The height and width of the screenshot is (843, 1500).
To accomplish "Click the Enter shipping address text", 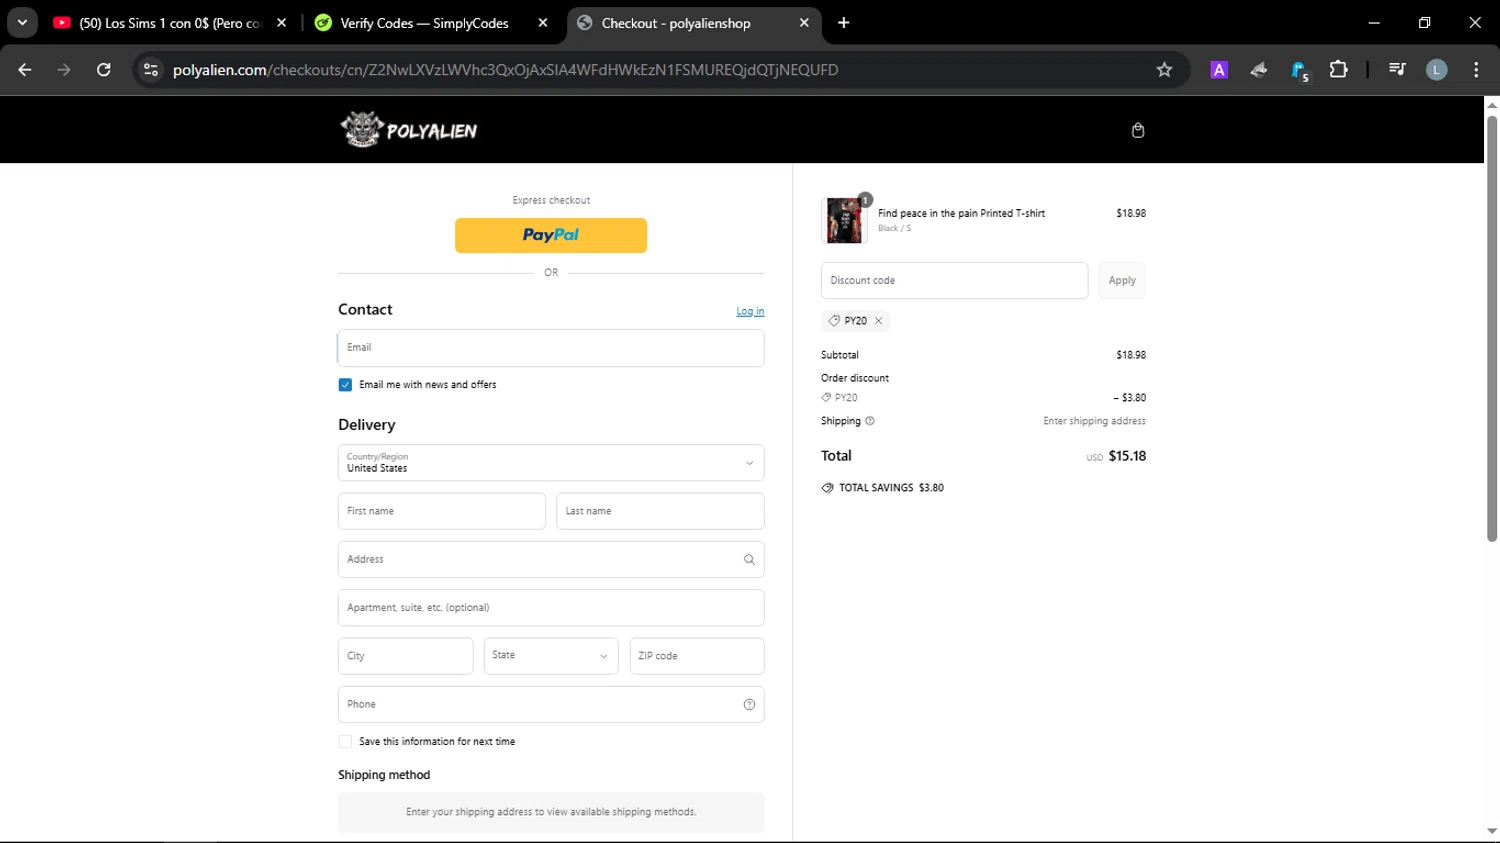I will (1094, 421).
